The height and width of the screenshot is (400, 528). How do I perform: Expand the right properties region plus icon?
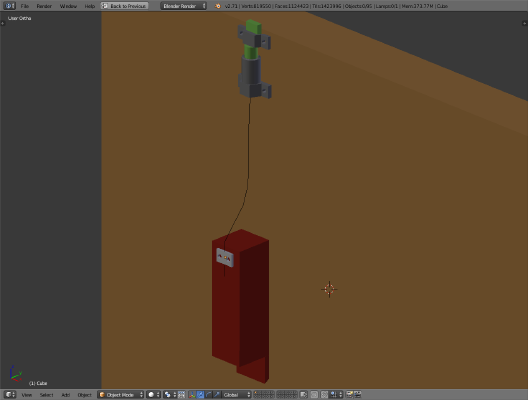[x=524, y=23]
